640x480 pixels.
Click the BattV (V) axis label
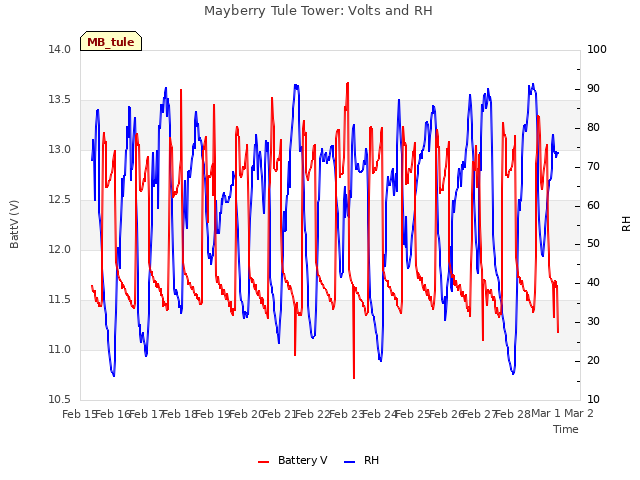[x=14, y=224]
